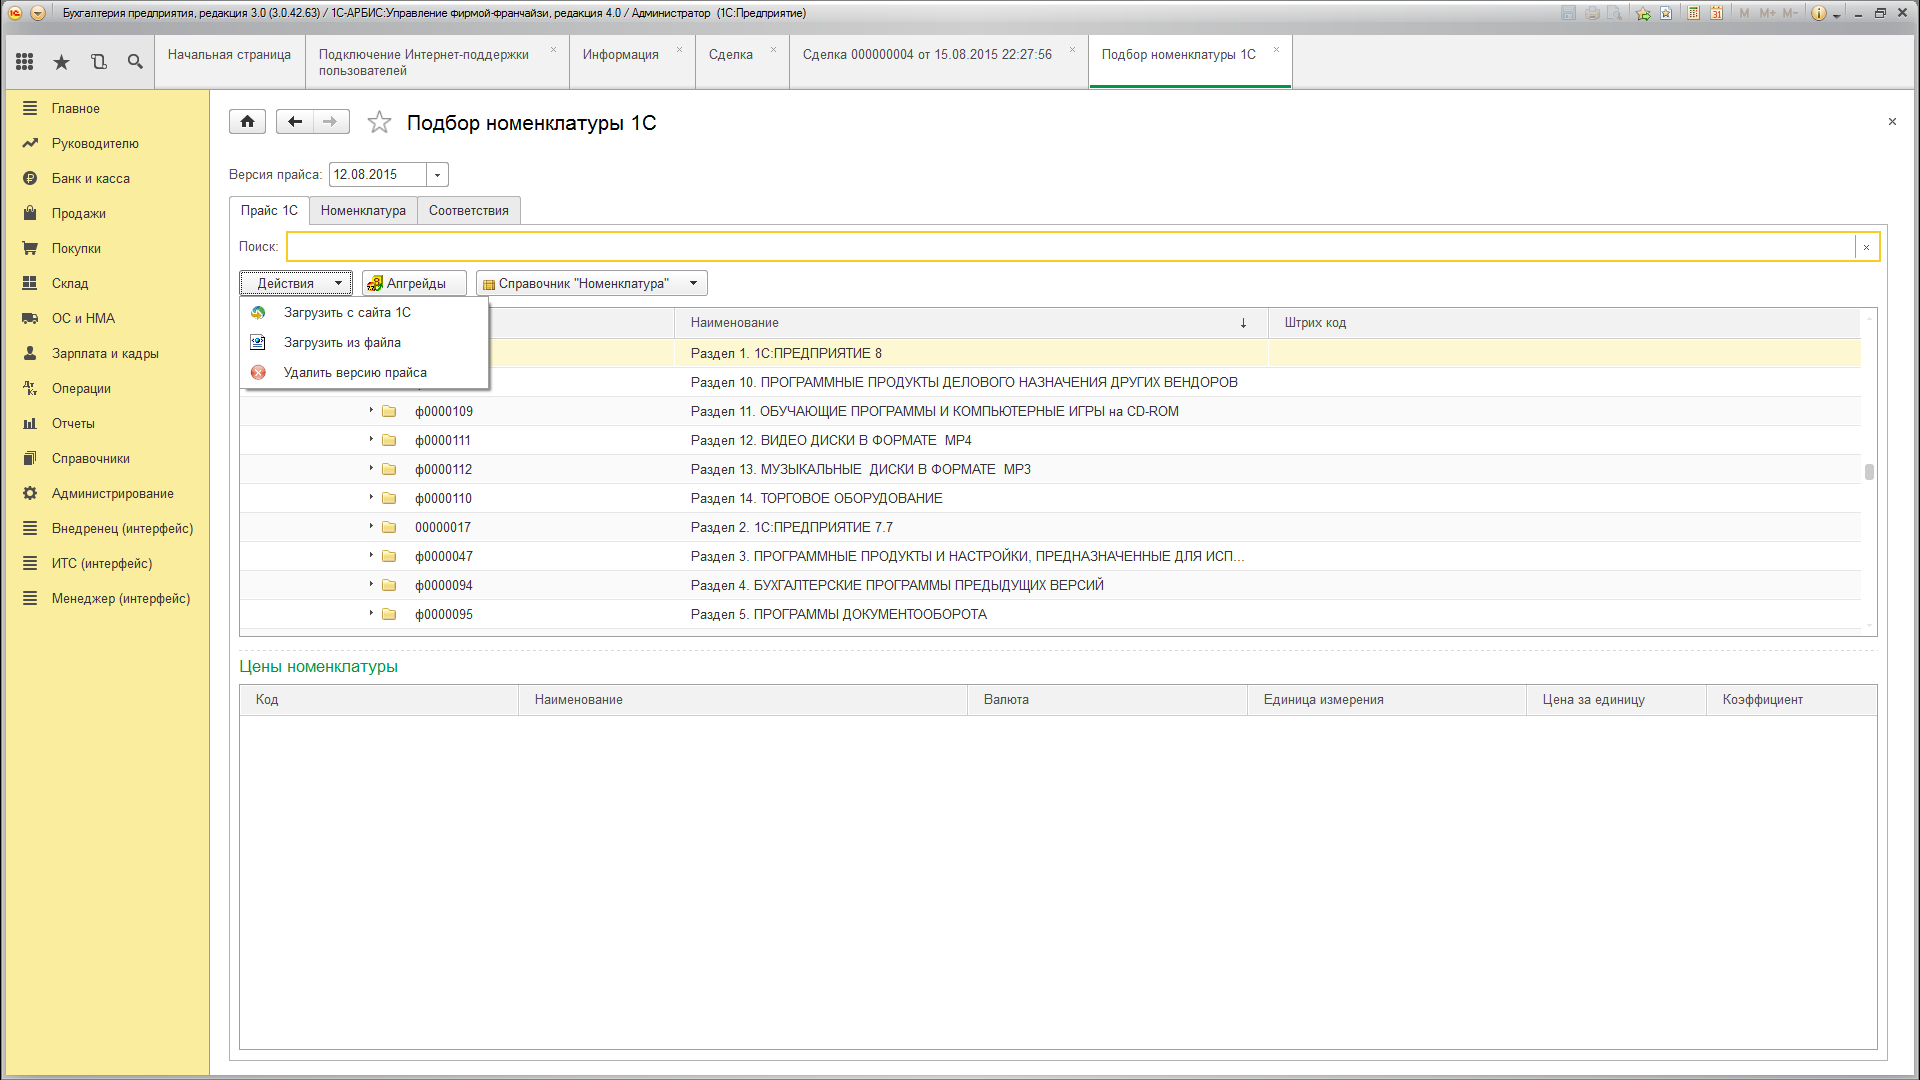The width and height of the screenshot is (1920, 1080).
Task: Click the Апгрейды toolbar button
Action: tap(414, 283)
